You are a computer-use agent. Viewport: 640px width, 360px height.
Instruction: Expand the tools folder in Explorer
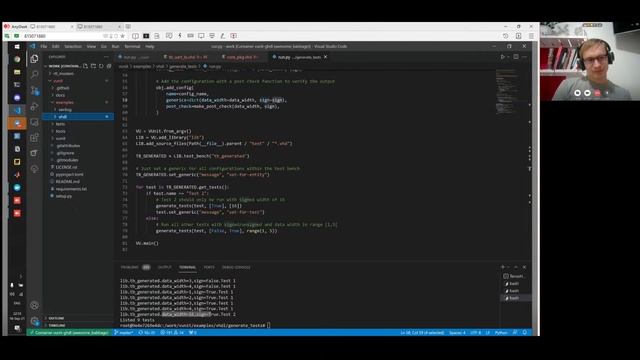(x=60, y=131)
